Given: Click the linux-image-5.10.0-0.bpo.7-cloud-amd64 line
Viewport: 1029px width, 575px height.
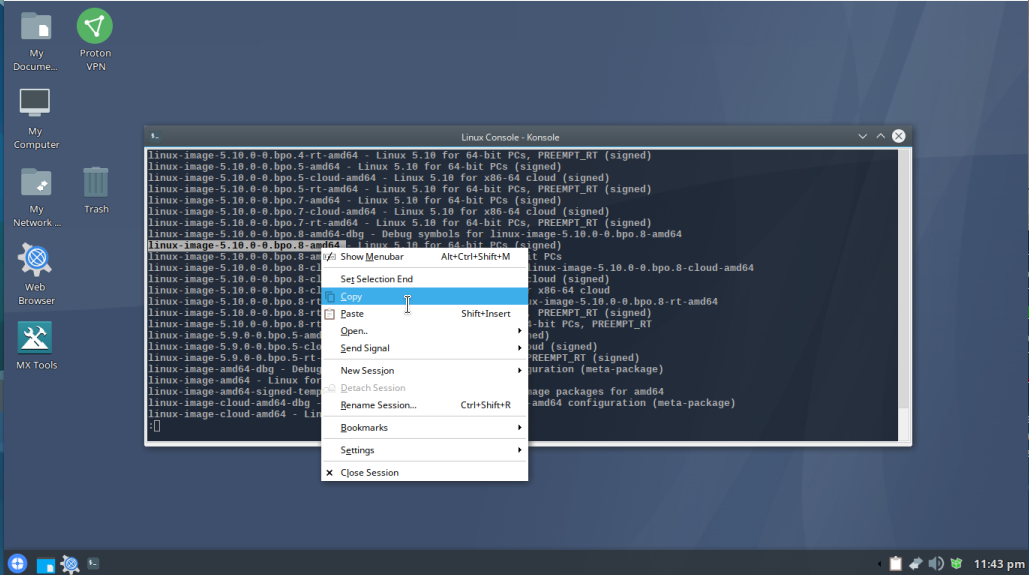Looking at the screenshot, I should point(379,212).
